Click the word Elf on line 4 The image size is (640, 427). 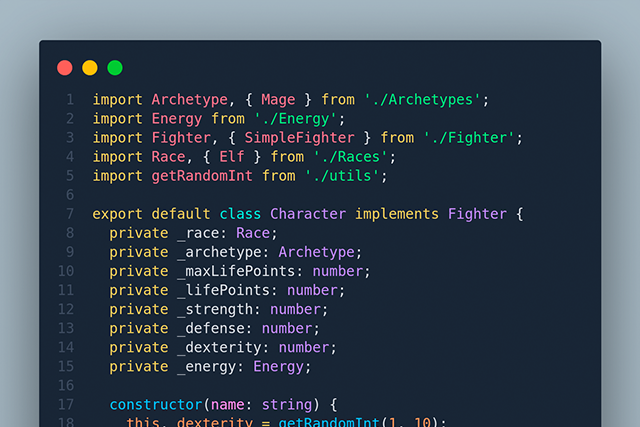(x=231, y=157)
